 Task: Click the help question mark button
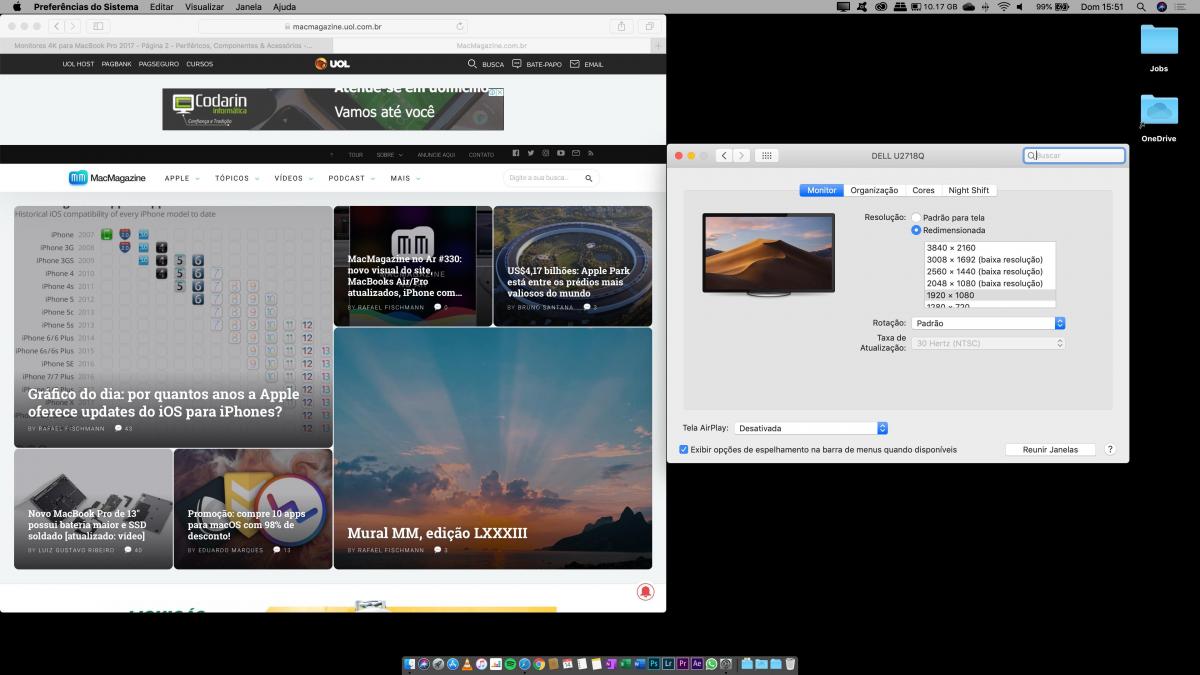pyautogui.click(x=1110, y=450)
